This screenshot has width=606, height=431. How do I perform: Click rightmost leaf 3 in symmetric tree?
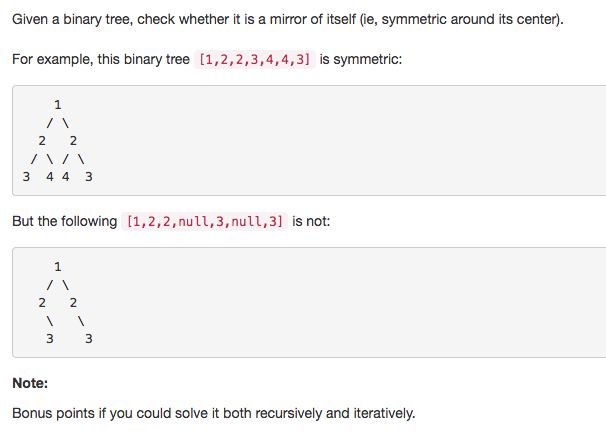point(89,177)
